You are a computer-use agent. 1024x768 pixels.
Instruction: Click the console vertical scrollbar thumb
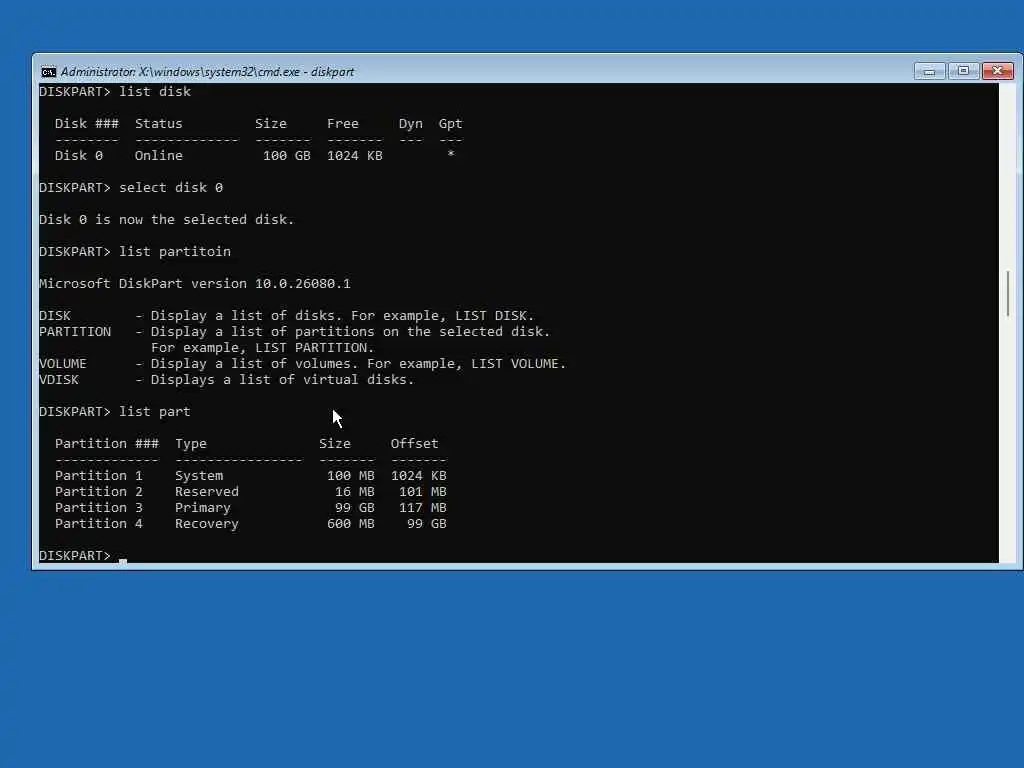1008,294
